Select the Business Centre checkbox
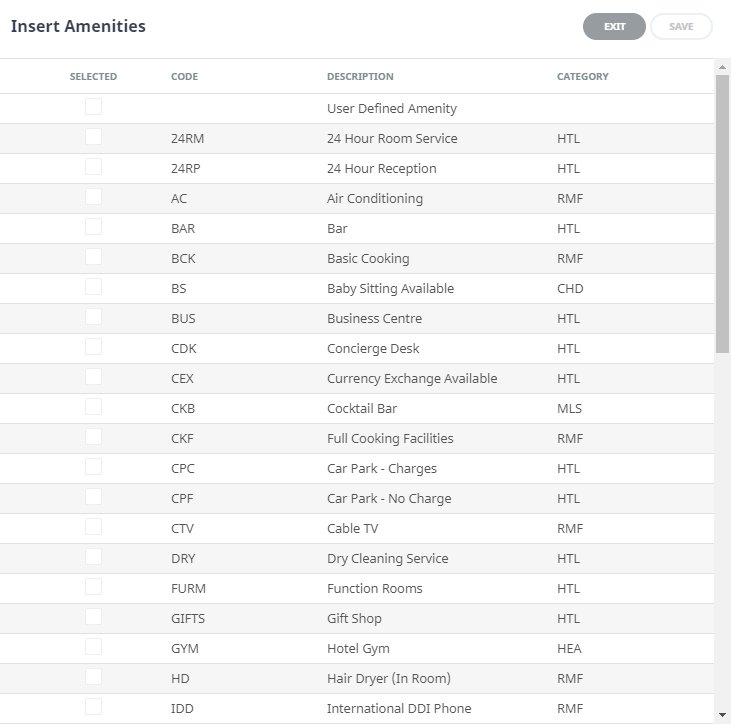The image size is (731, 724). tap(93, 317)
